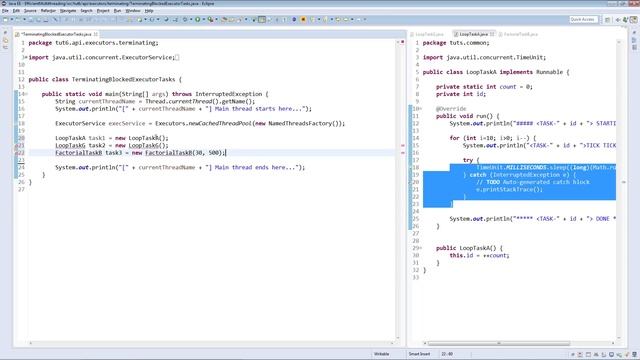Click the New Java Package icon
The width and height of the screenshot is (640, 360).
[224, 19]
